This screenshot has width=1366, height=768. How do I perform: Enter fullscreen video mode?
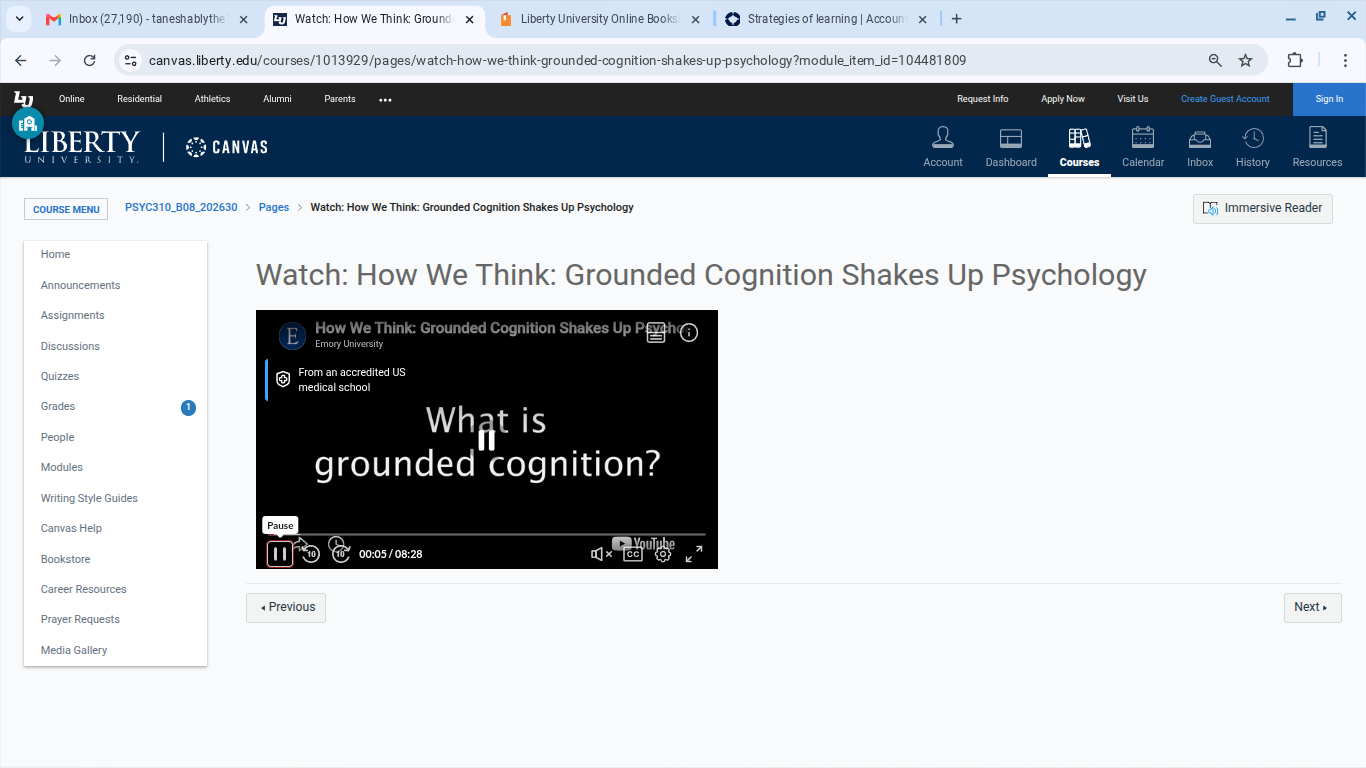[694, 554]
